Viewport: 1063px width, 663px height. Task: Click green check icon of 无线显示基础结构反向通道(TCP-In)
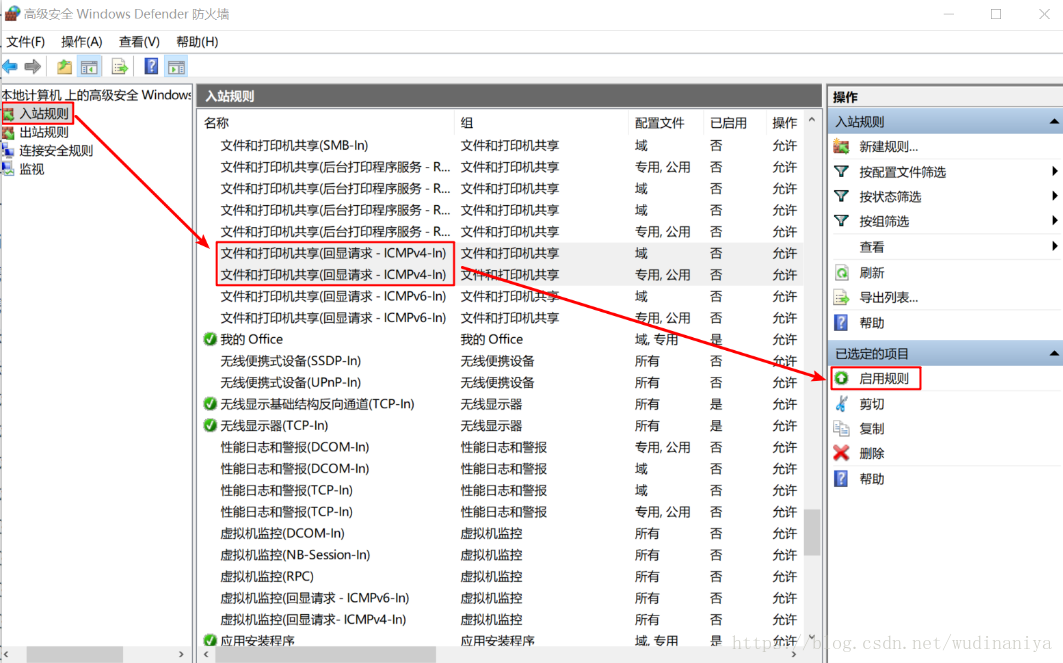[x=210, y=404]
